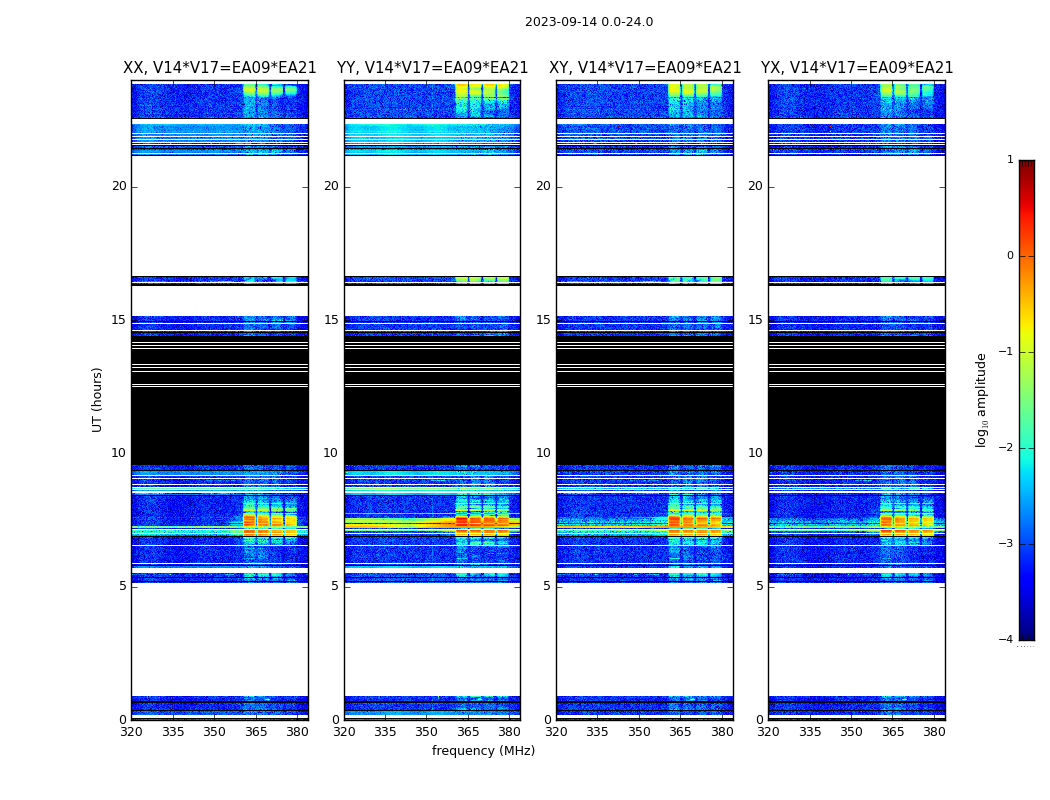Viewport: 1050px width, 800px height.
Task: Click the 10 hour tick beside XY panel
Action: point(543,453)
